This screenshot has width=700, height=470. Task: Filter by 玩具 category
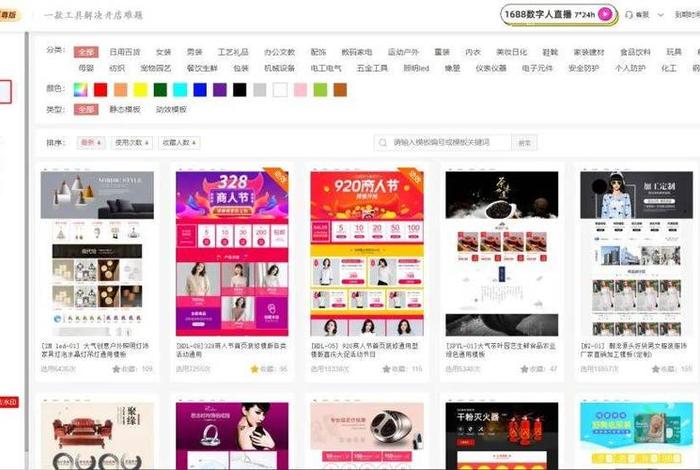674,52
